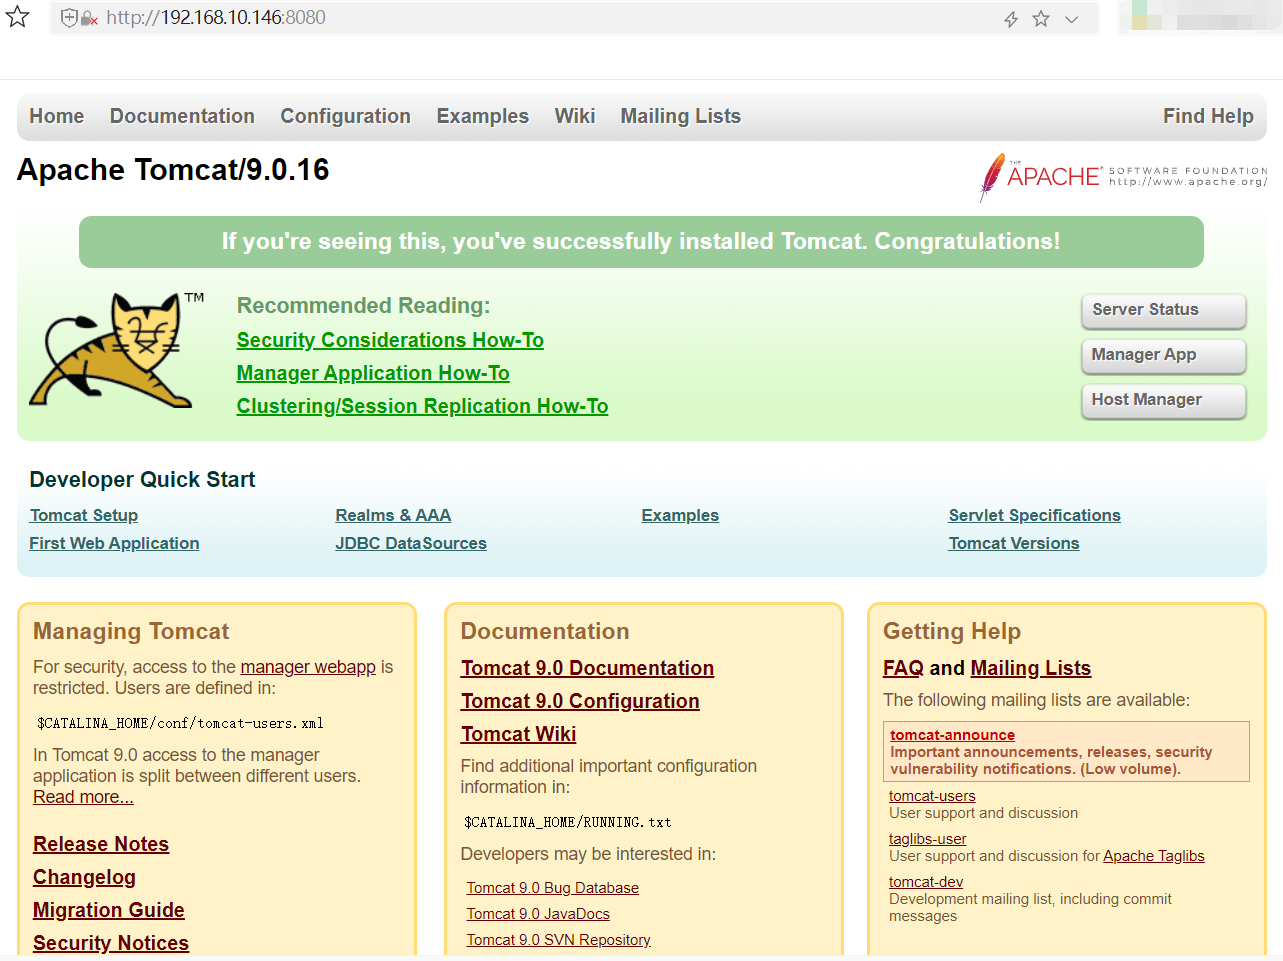Open Manager Application How-To link

pyautogui.click(x=373, y=373)
